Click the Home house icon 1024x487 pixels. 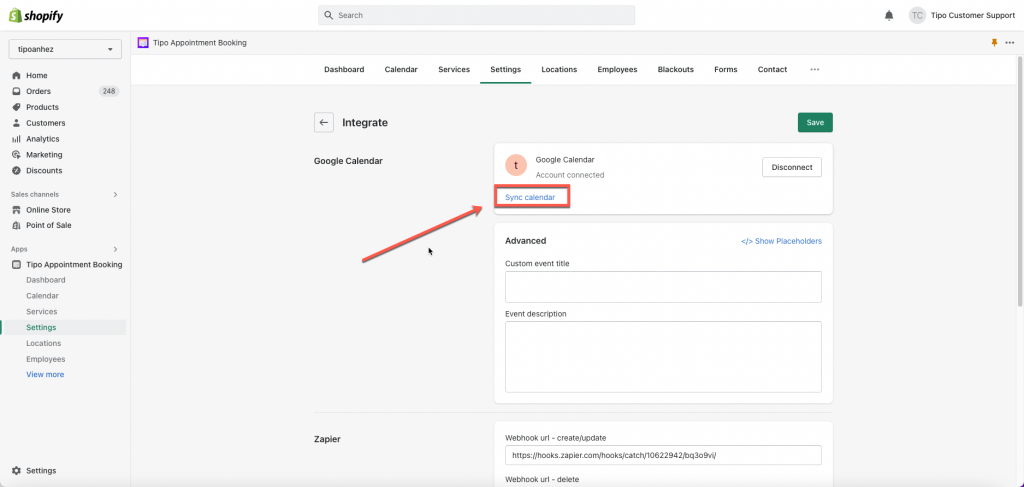(17, 76)
